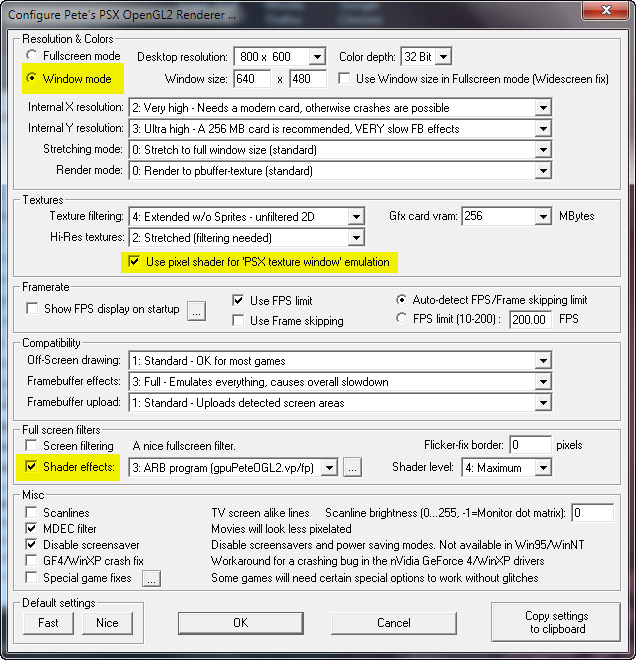Open the Shader effects type dropdown
This screenshot has height=660, width=636.
pos(233,468)
